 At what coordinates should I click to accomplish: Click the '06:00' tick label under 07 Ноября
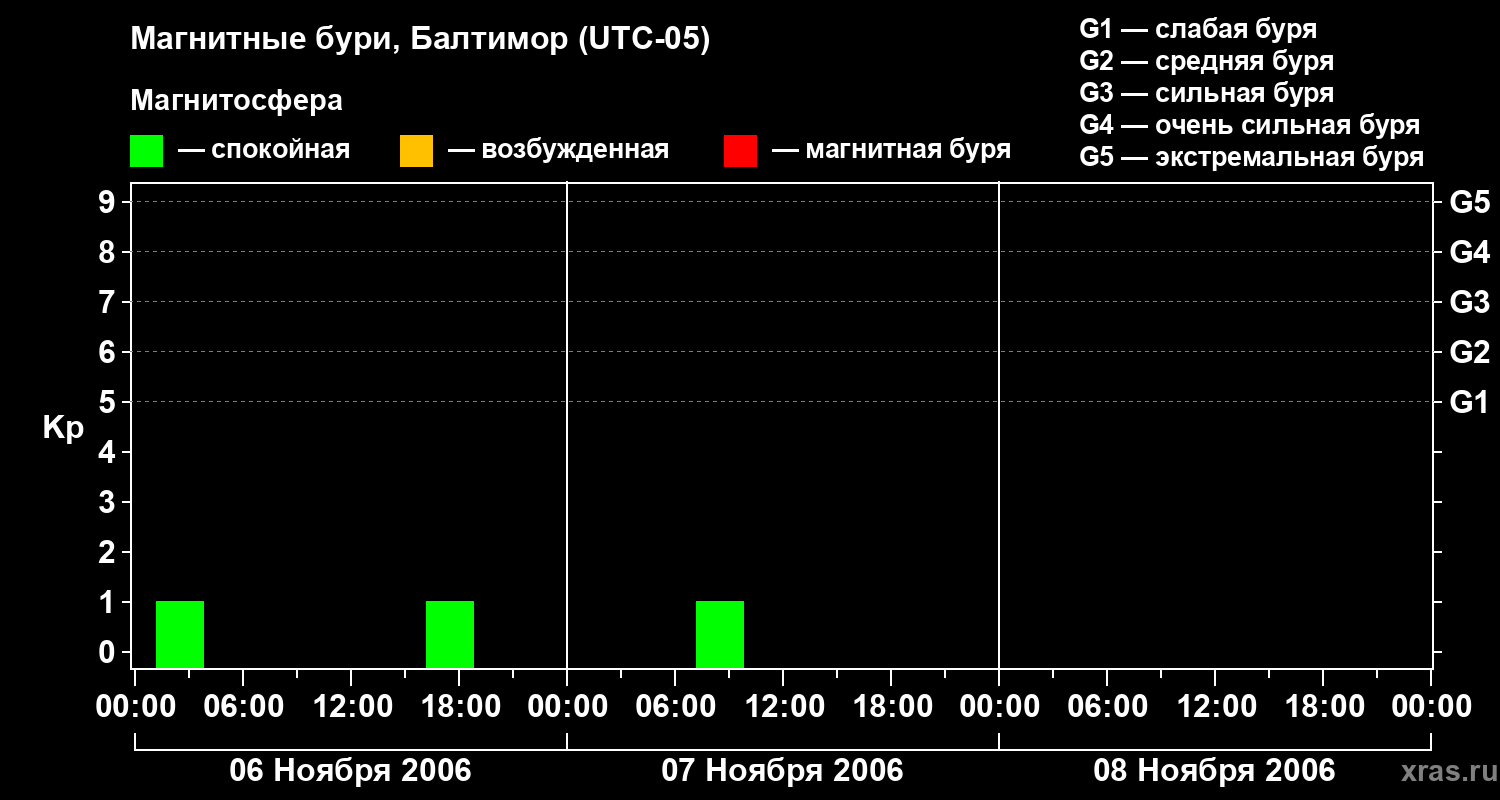coord(674,707)
